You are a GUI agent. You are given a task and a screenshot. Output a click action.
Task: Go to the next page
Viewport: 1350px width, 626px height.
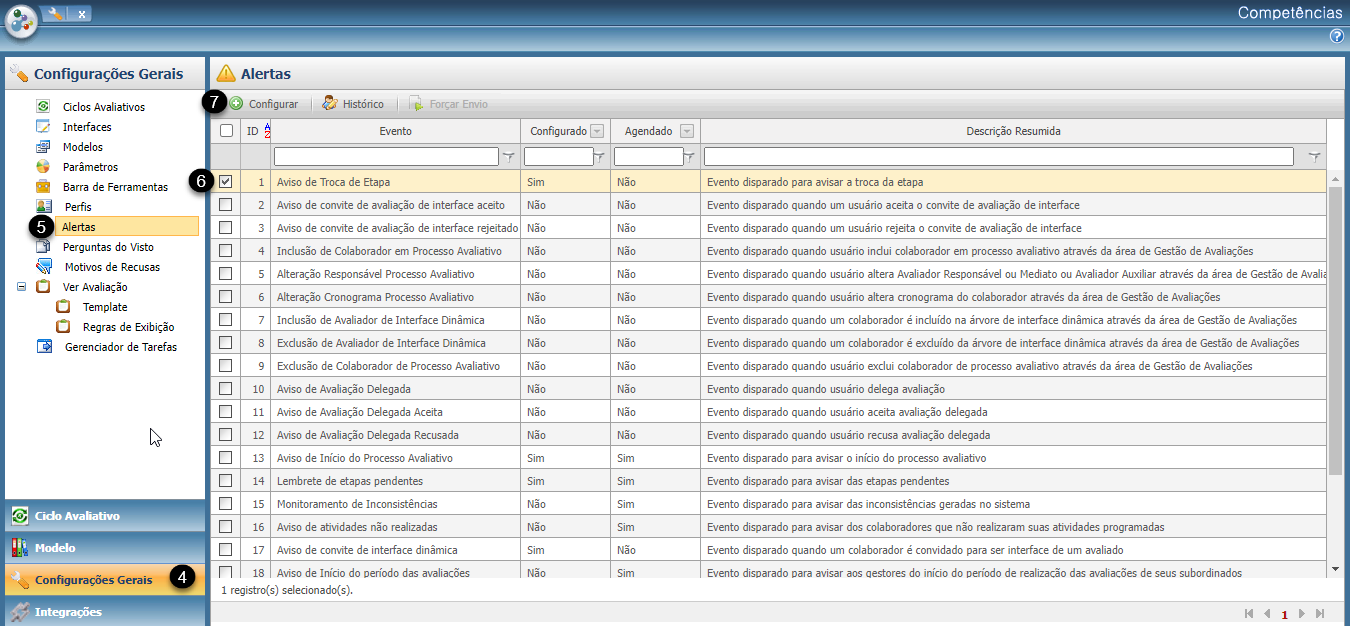click(1302, 614)
